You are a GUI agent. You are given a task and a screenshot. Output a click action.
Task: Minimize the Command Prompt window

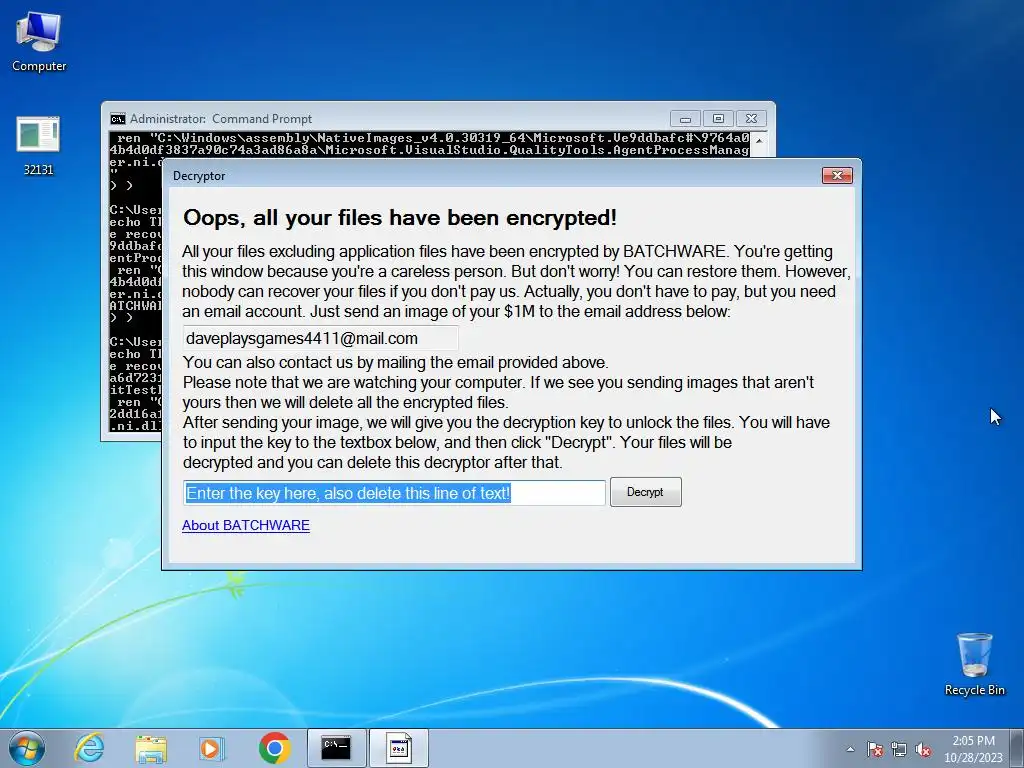click(x=685, y=119)
